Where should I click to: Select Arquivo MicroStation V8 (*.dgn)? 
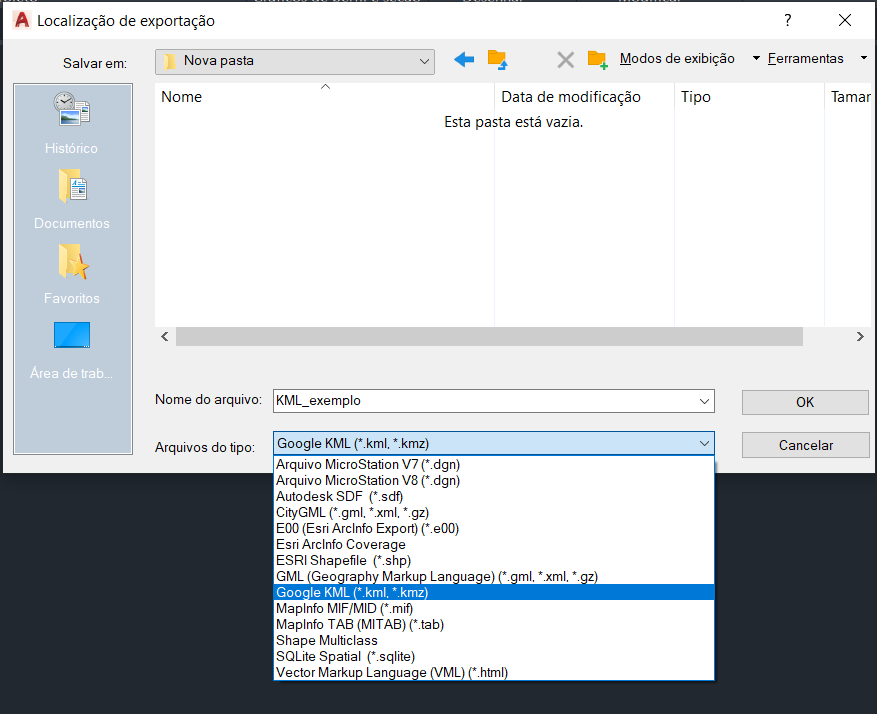(494, 481)
